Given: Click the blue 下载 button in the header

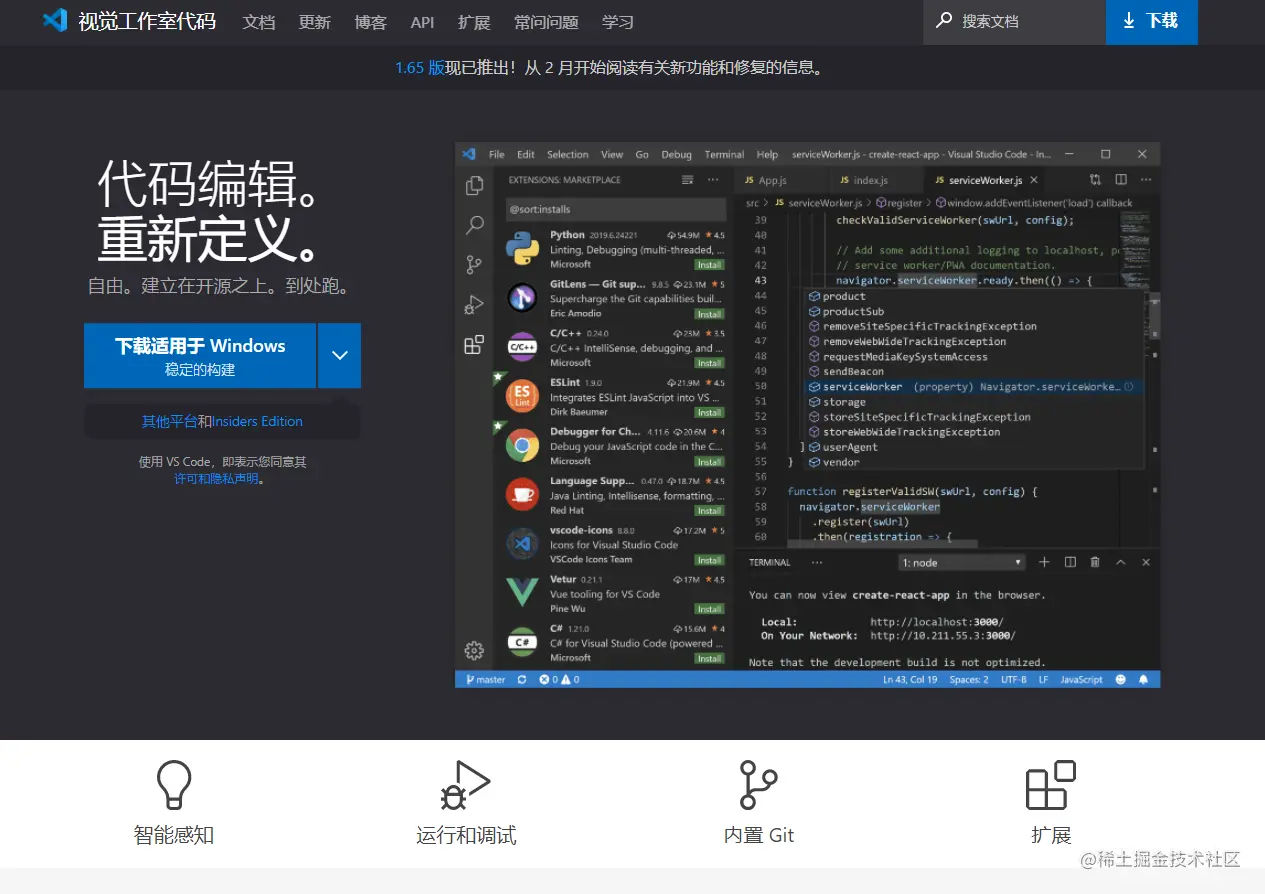Looking at the screenshot, I should (x=1151, y=21).
